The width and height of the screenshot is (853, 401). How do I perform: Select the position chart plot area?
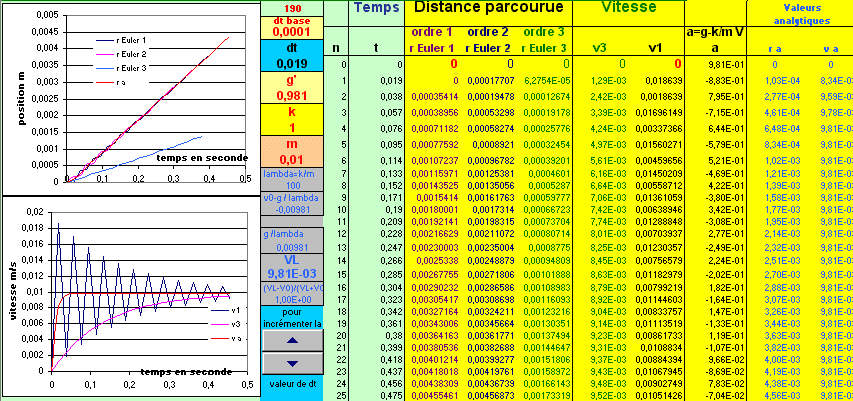tap(156, 98)
